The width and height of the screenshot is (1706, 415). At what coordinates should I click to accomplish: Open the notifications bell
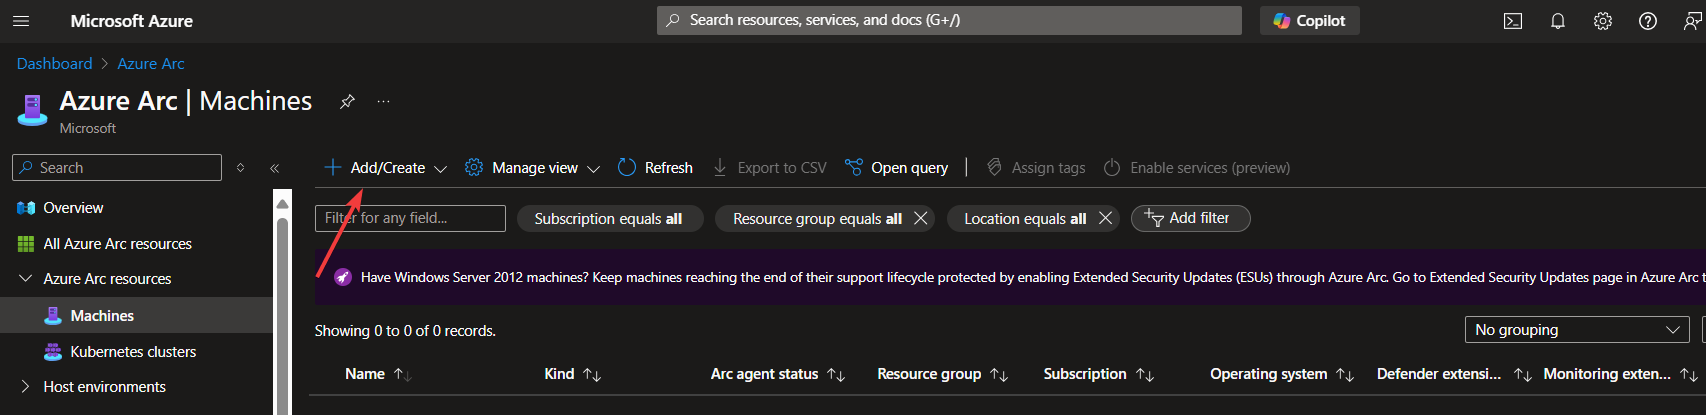(1557, 21)
